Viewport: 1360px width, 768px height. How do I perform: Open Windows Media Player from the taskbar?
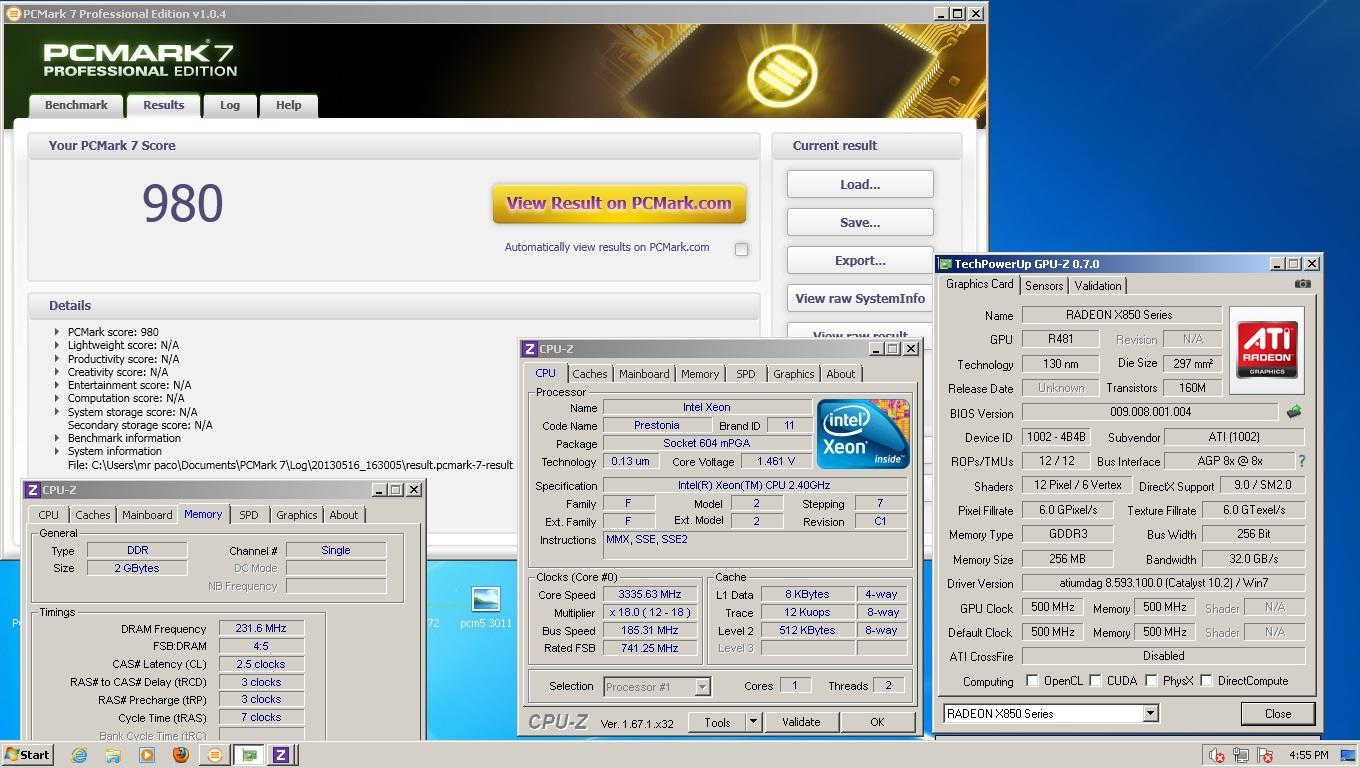pyautogui.click(x=147, y=755)
